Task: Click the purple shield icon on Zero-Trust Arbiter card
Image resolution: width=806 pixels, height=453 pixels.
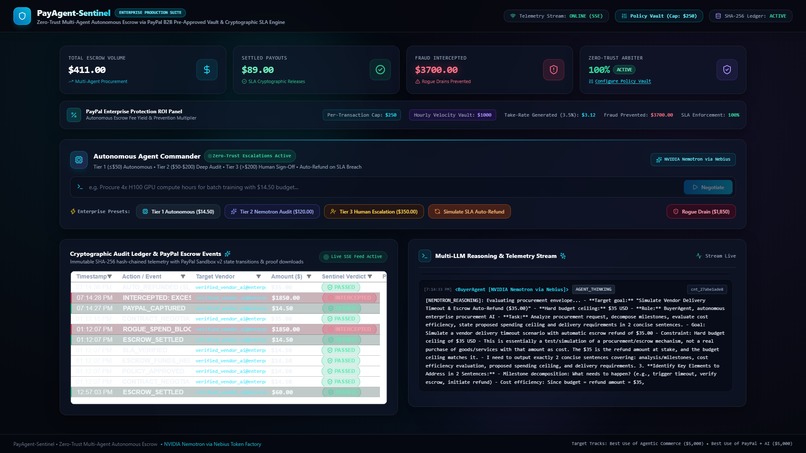Action: (727, 69)
